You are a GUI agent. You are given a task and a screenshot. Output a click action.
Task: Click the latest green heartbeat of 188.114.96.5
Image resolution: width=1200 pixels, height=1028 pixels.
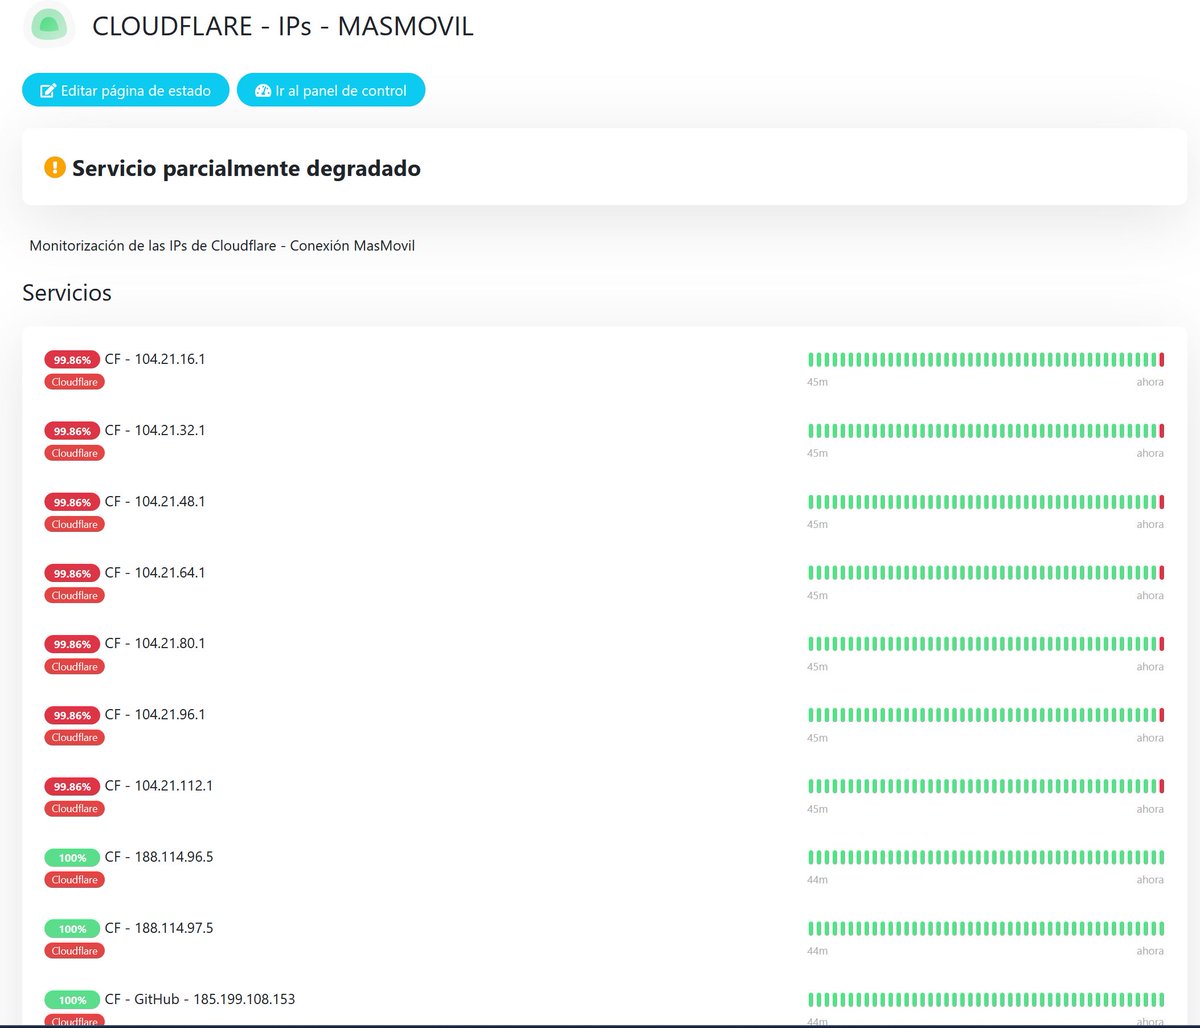[1162, 856]
